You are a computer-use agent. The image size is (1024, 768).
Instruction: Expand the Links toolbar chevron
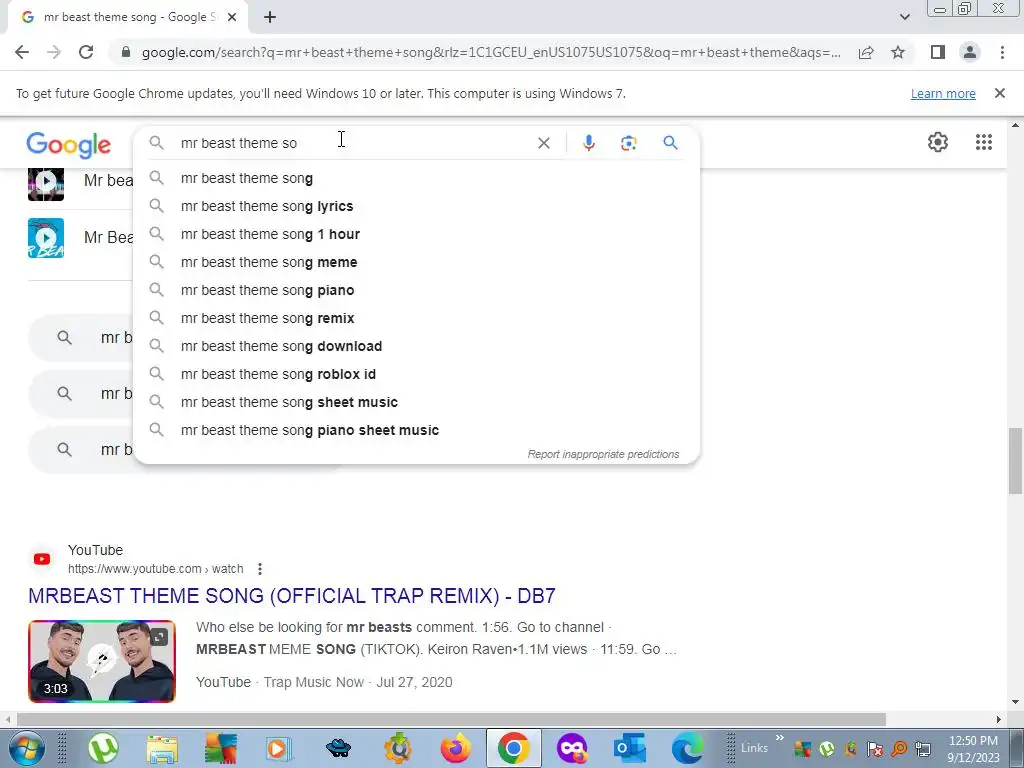779,737
